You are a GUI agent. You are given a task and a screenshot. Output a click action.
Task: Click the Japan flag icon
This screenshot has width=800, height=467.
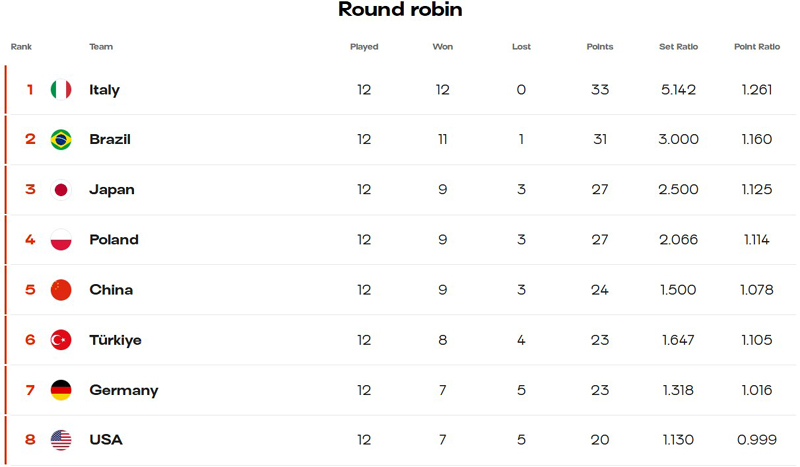[x=61, y=190]
